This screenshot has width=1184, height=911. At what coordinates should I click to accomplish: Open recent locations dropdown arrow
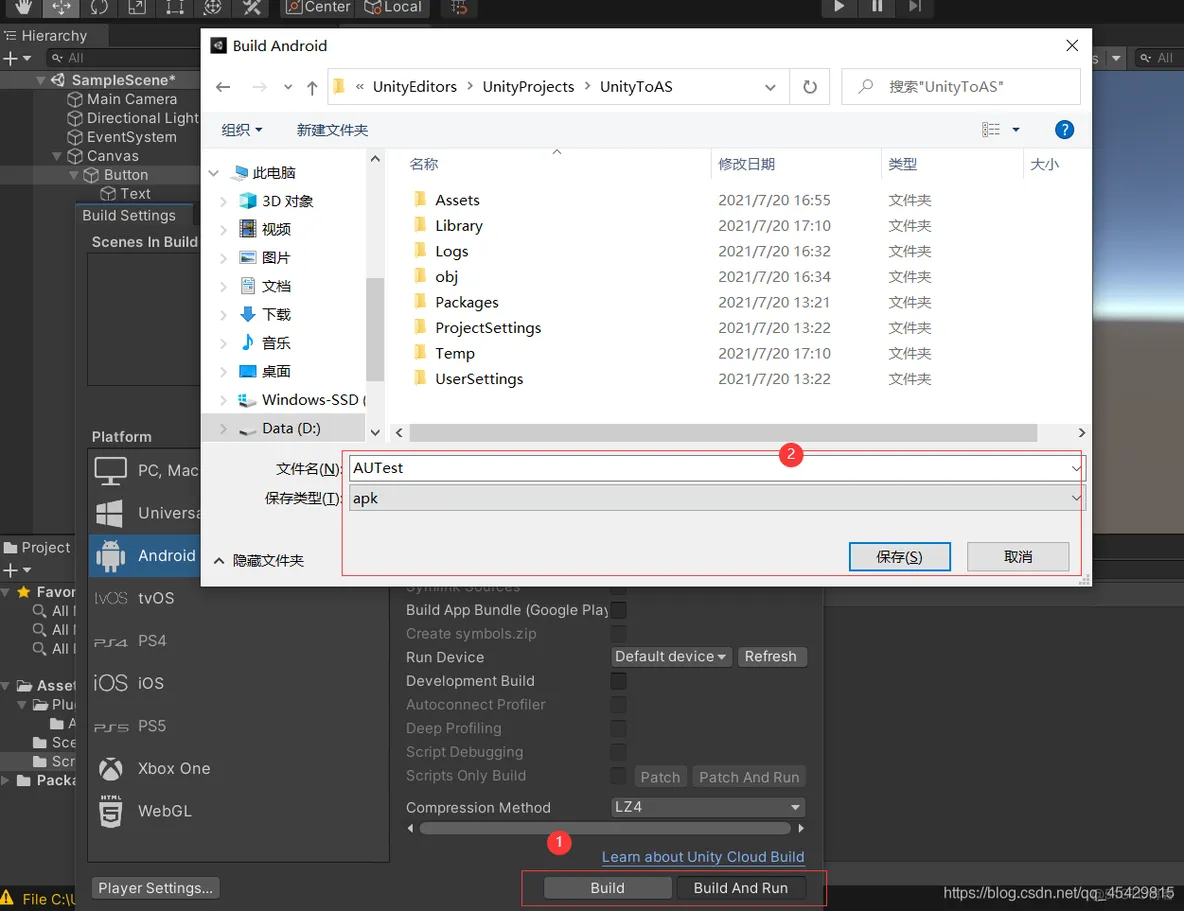[288, 87]
